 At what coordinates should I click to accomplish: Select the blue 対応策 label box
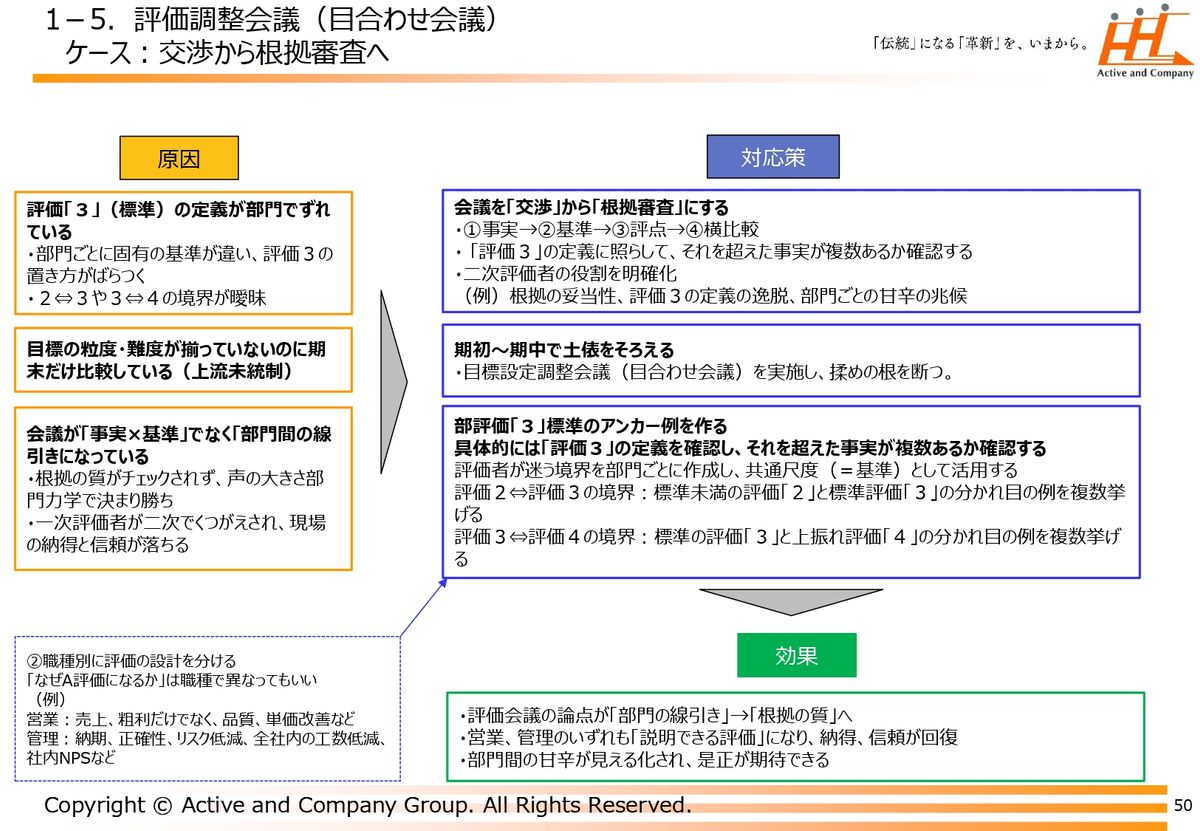pyautogui.click(x=772, y=157)
